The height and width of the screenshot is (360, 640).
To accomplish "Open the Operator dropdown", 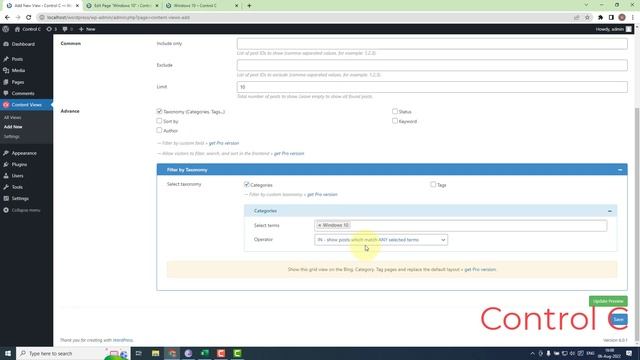I will click(x=381, y=240).
